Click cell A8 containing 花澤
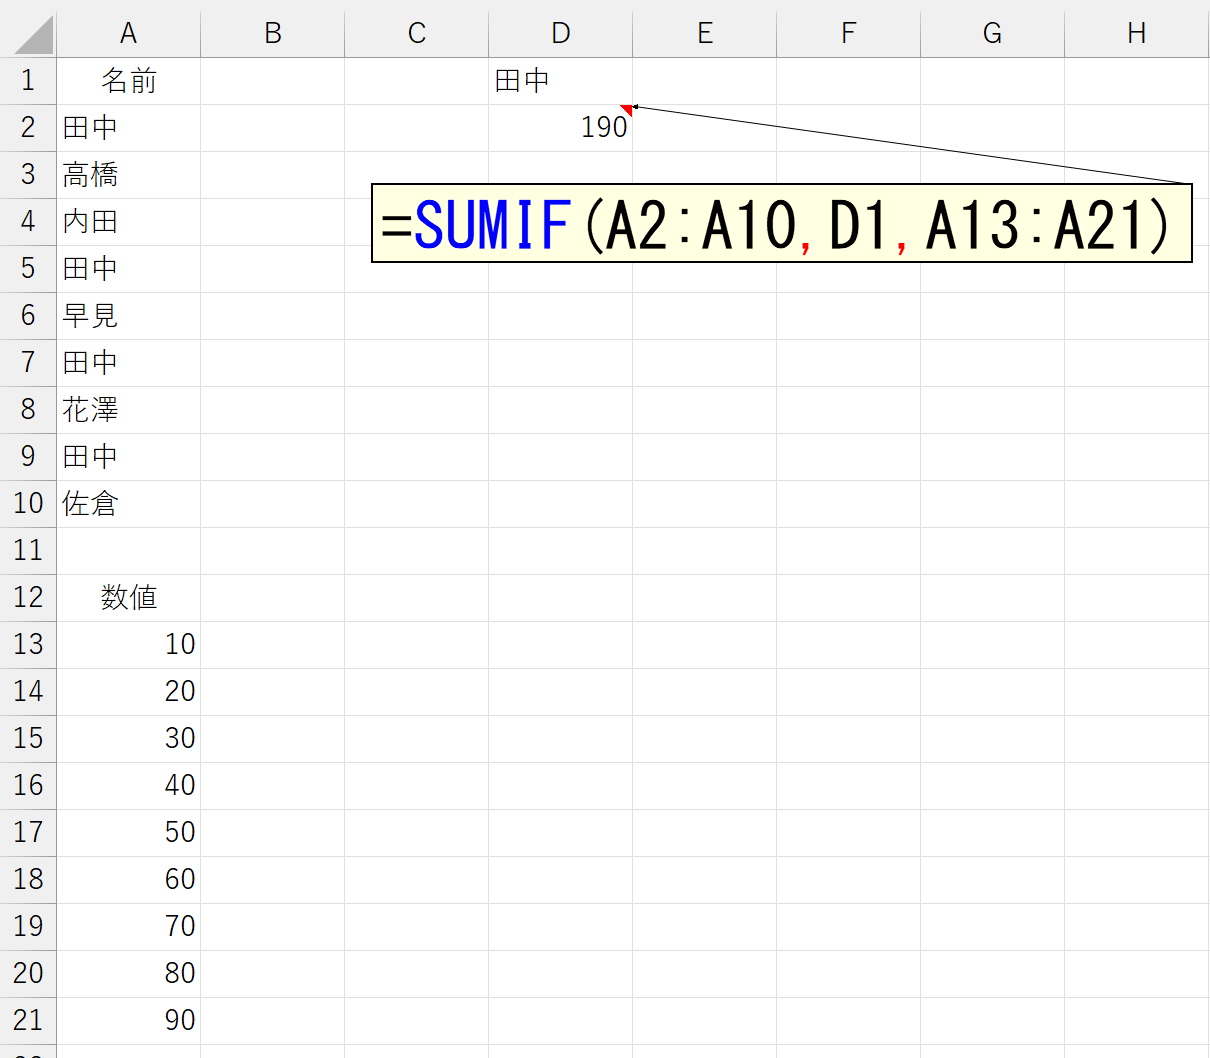This screenshot has width=1210, height=1058. 128,410
